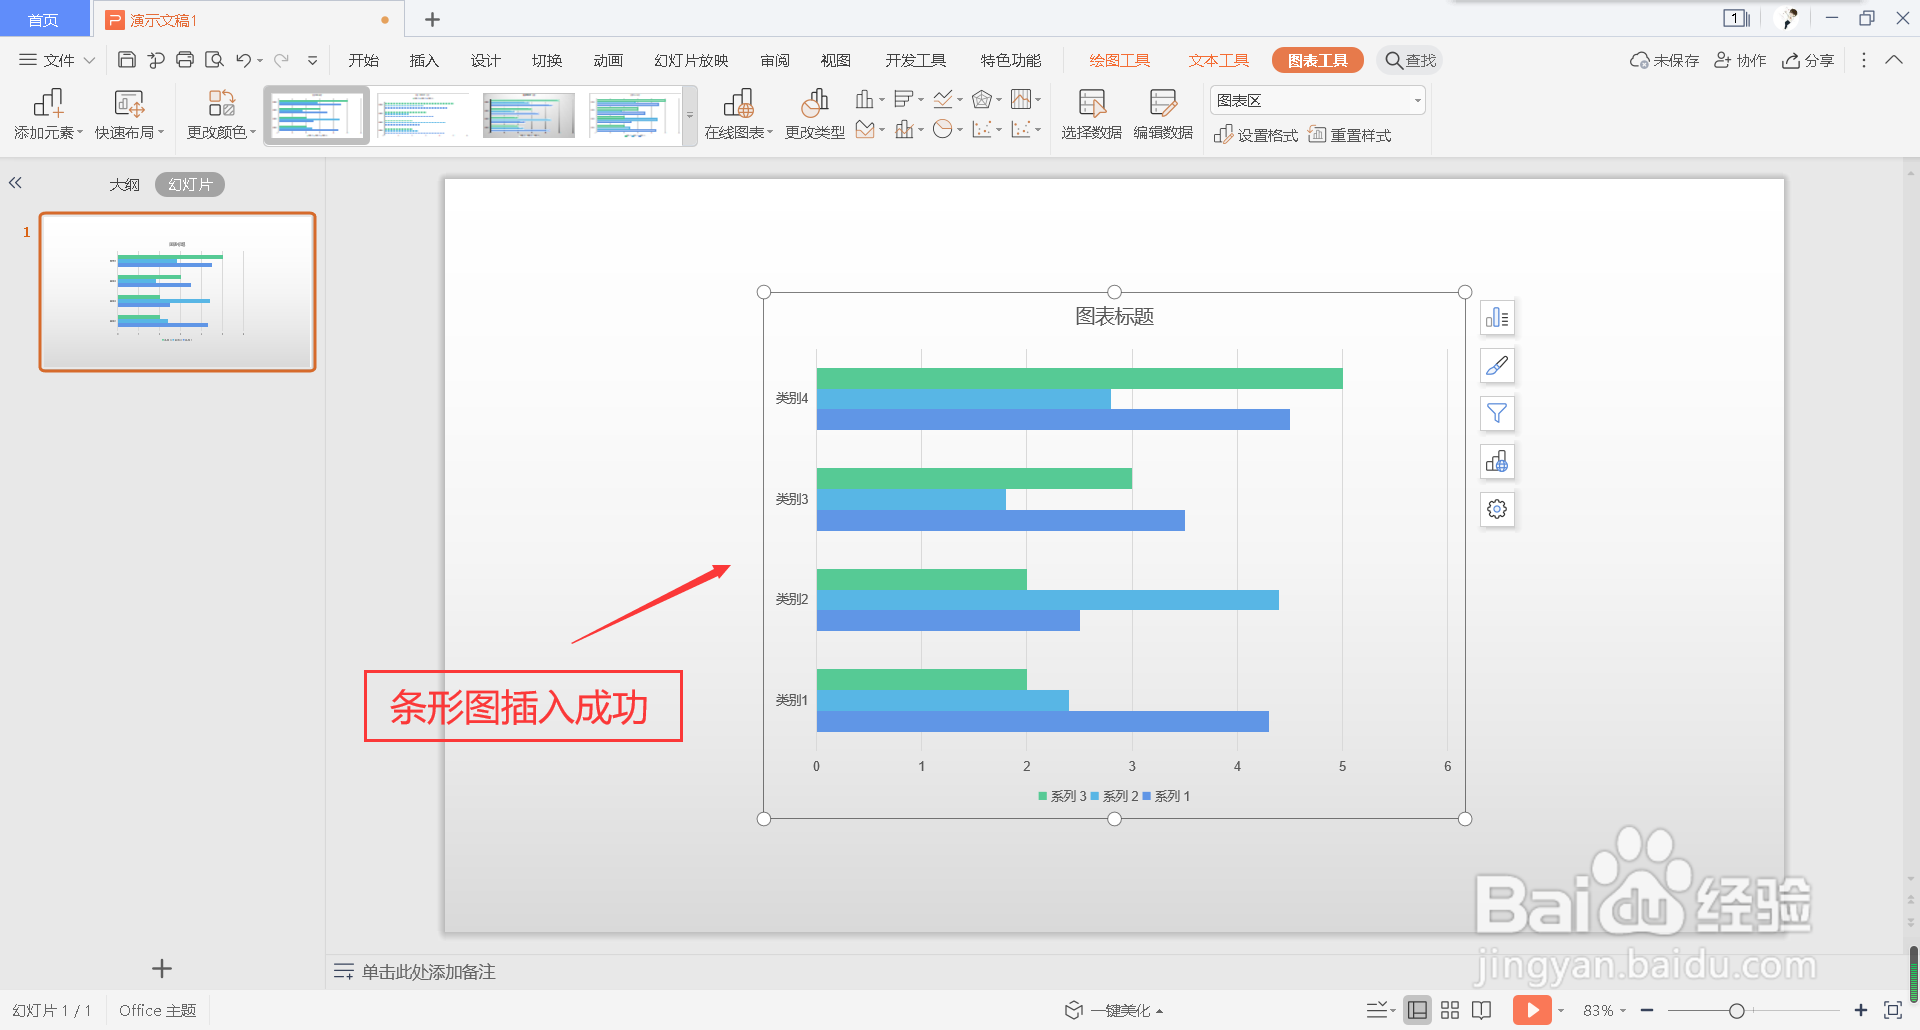Viewport: 1920px width, 1030px height.
Task: Expand the chart style gallery with the arrow
Action: coord(688,115)
